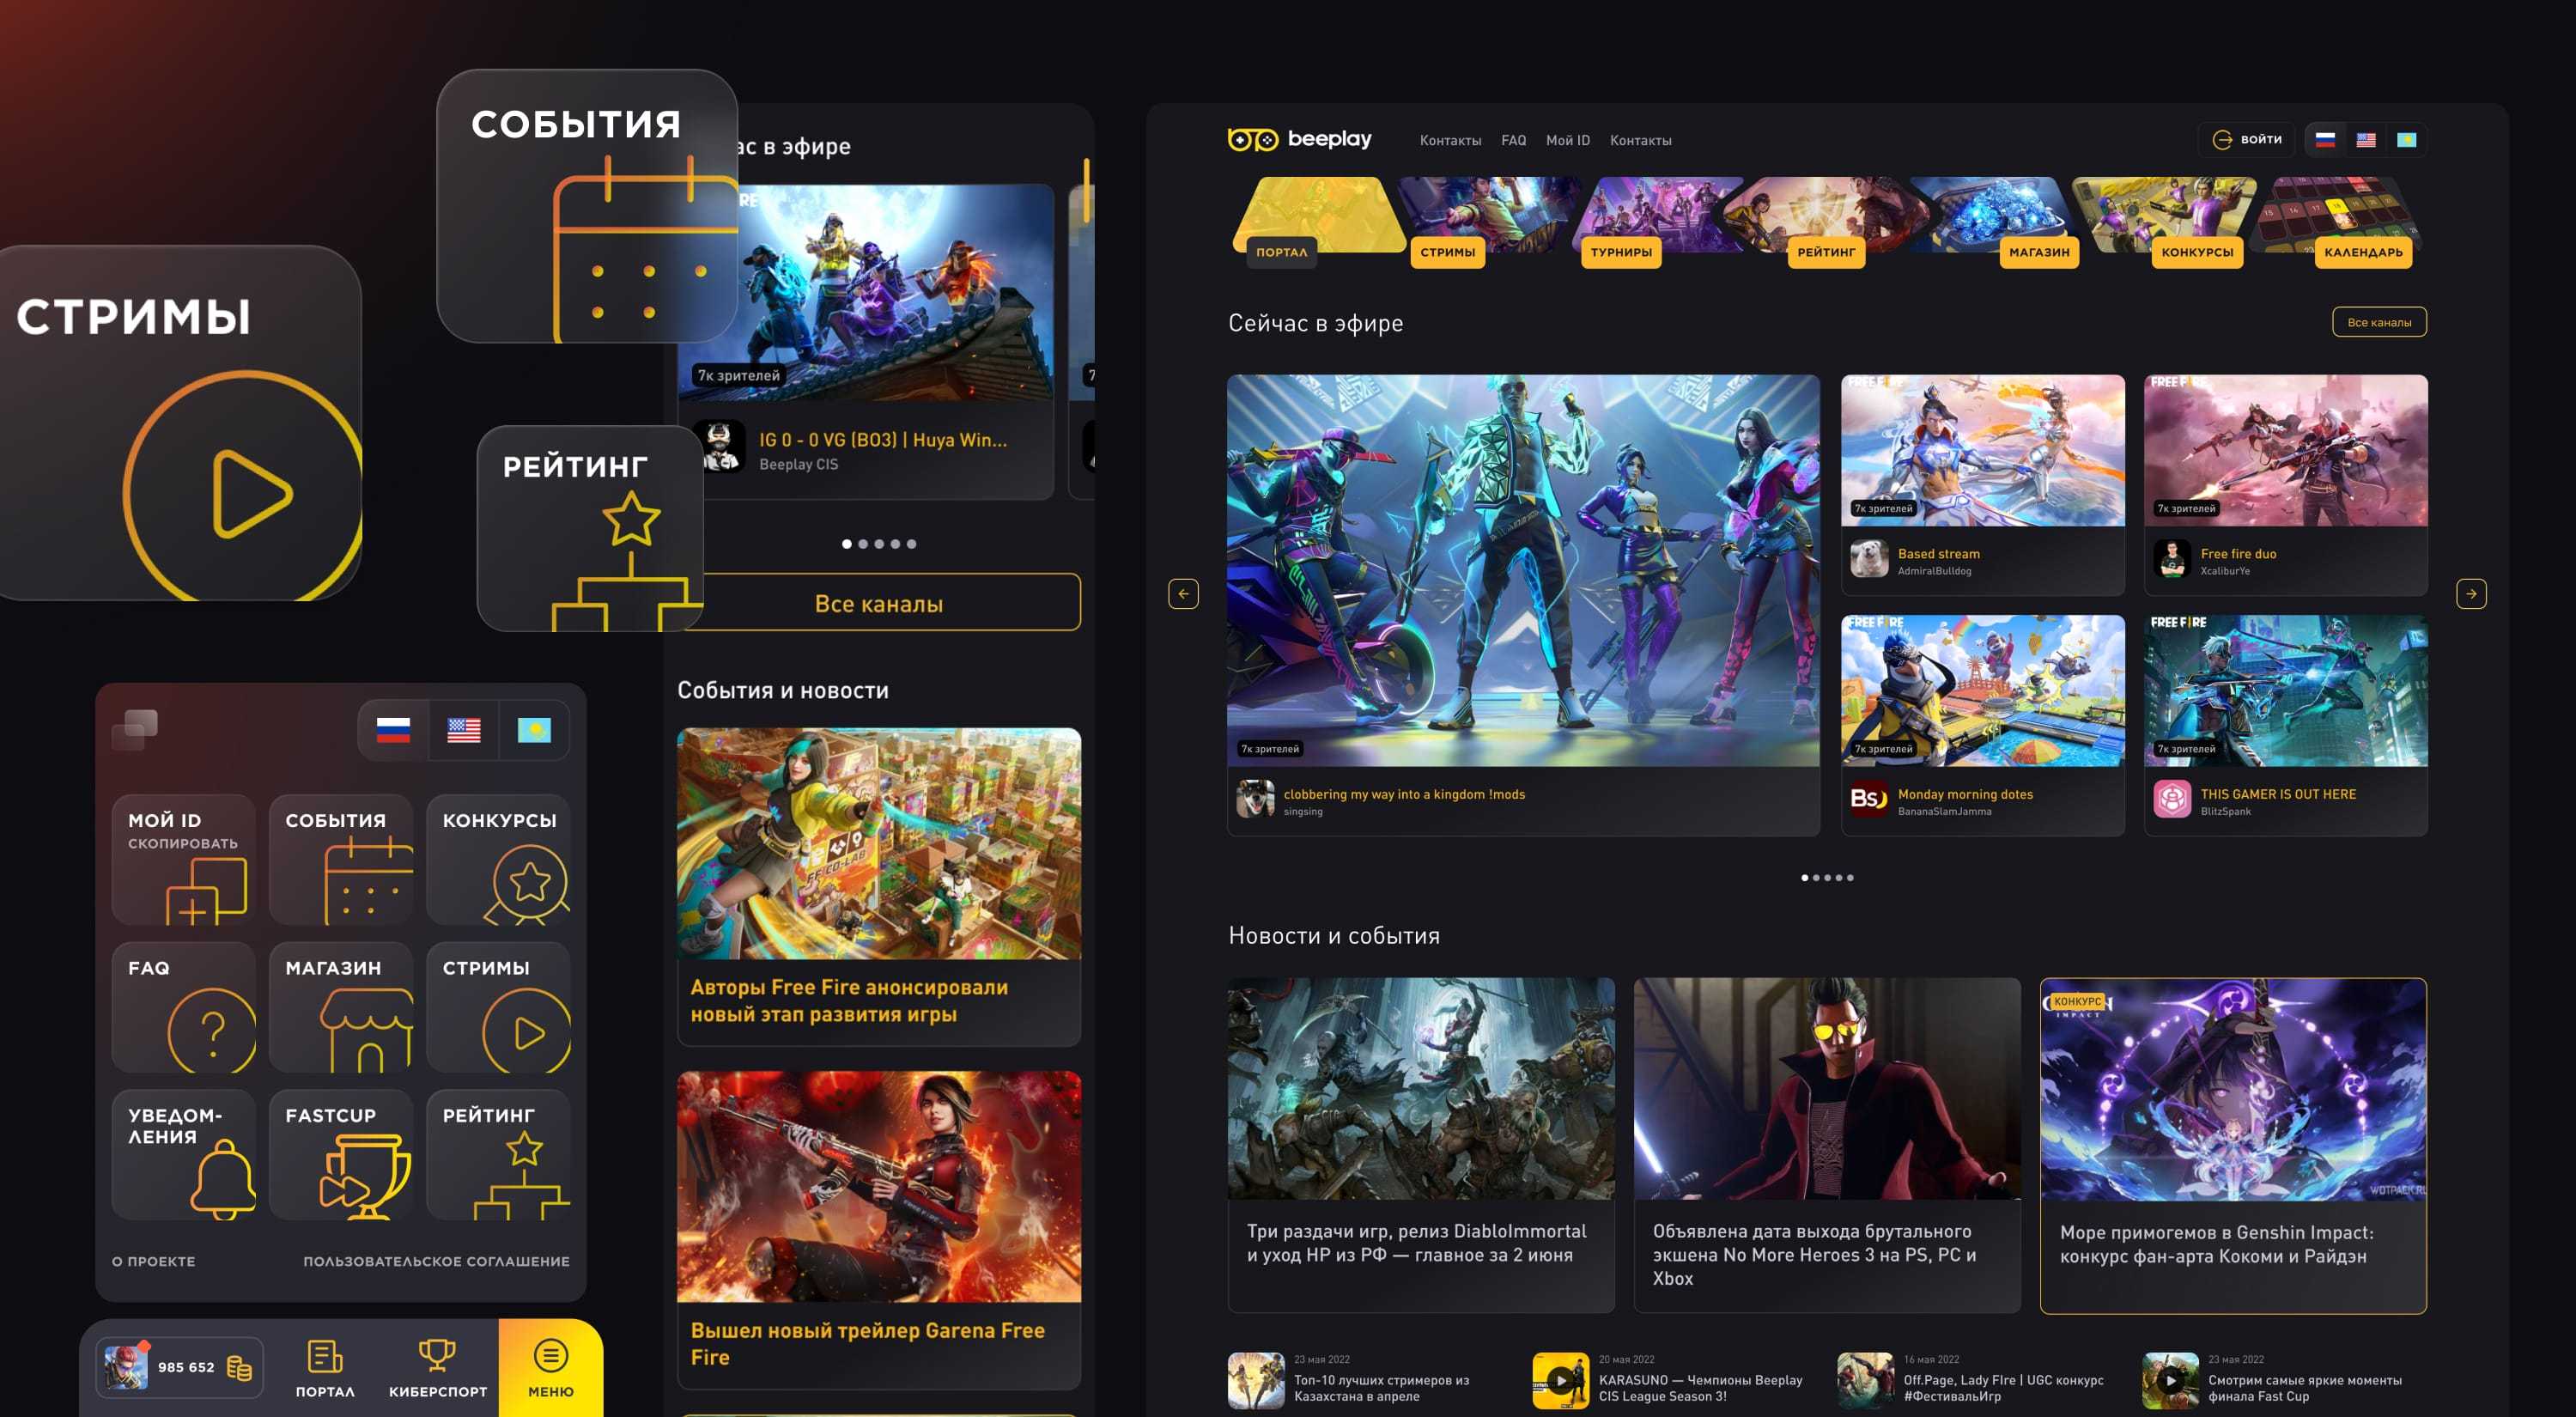Click the large СТРИМЫ play card
Image resolution: width=2576 pixels, height=1417 pixels.
(180, 424)
